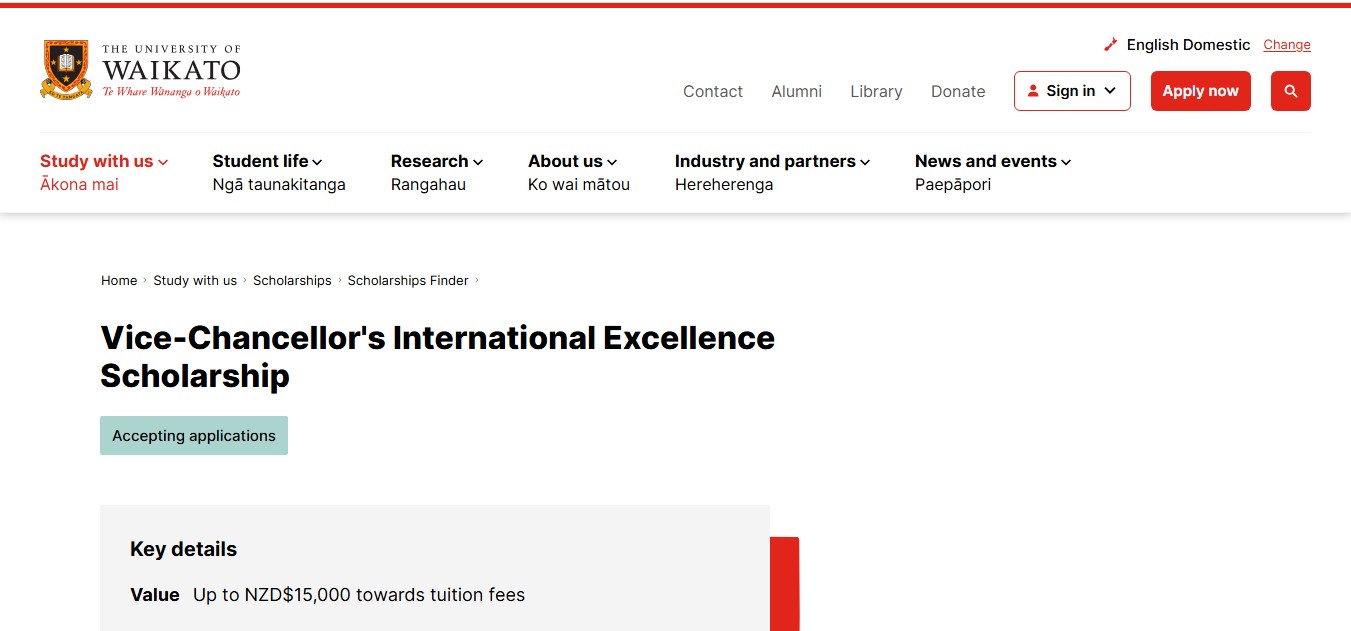The image size is (1351, 631).
Task: Expand the About us chevron
Action: point(612,162)
